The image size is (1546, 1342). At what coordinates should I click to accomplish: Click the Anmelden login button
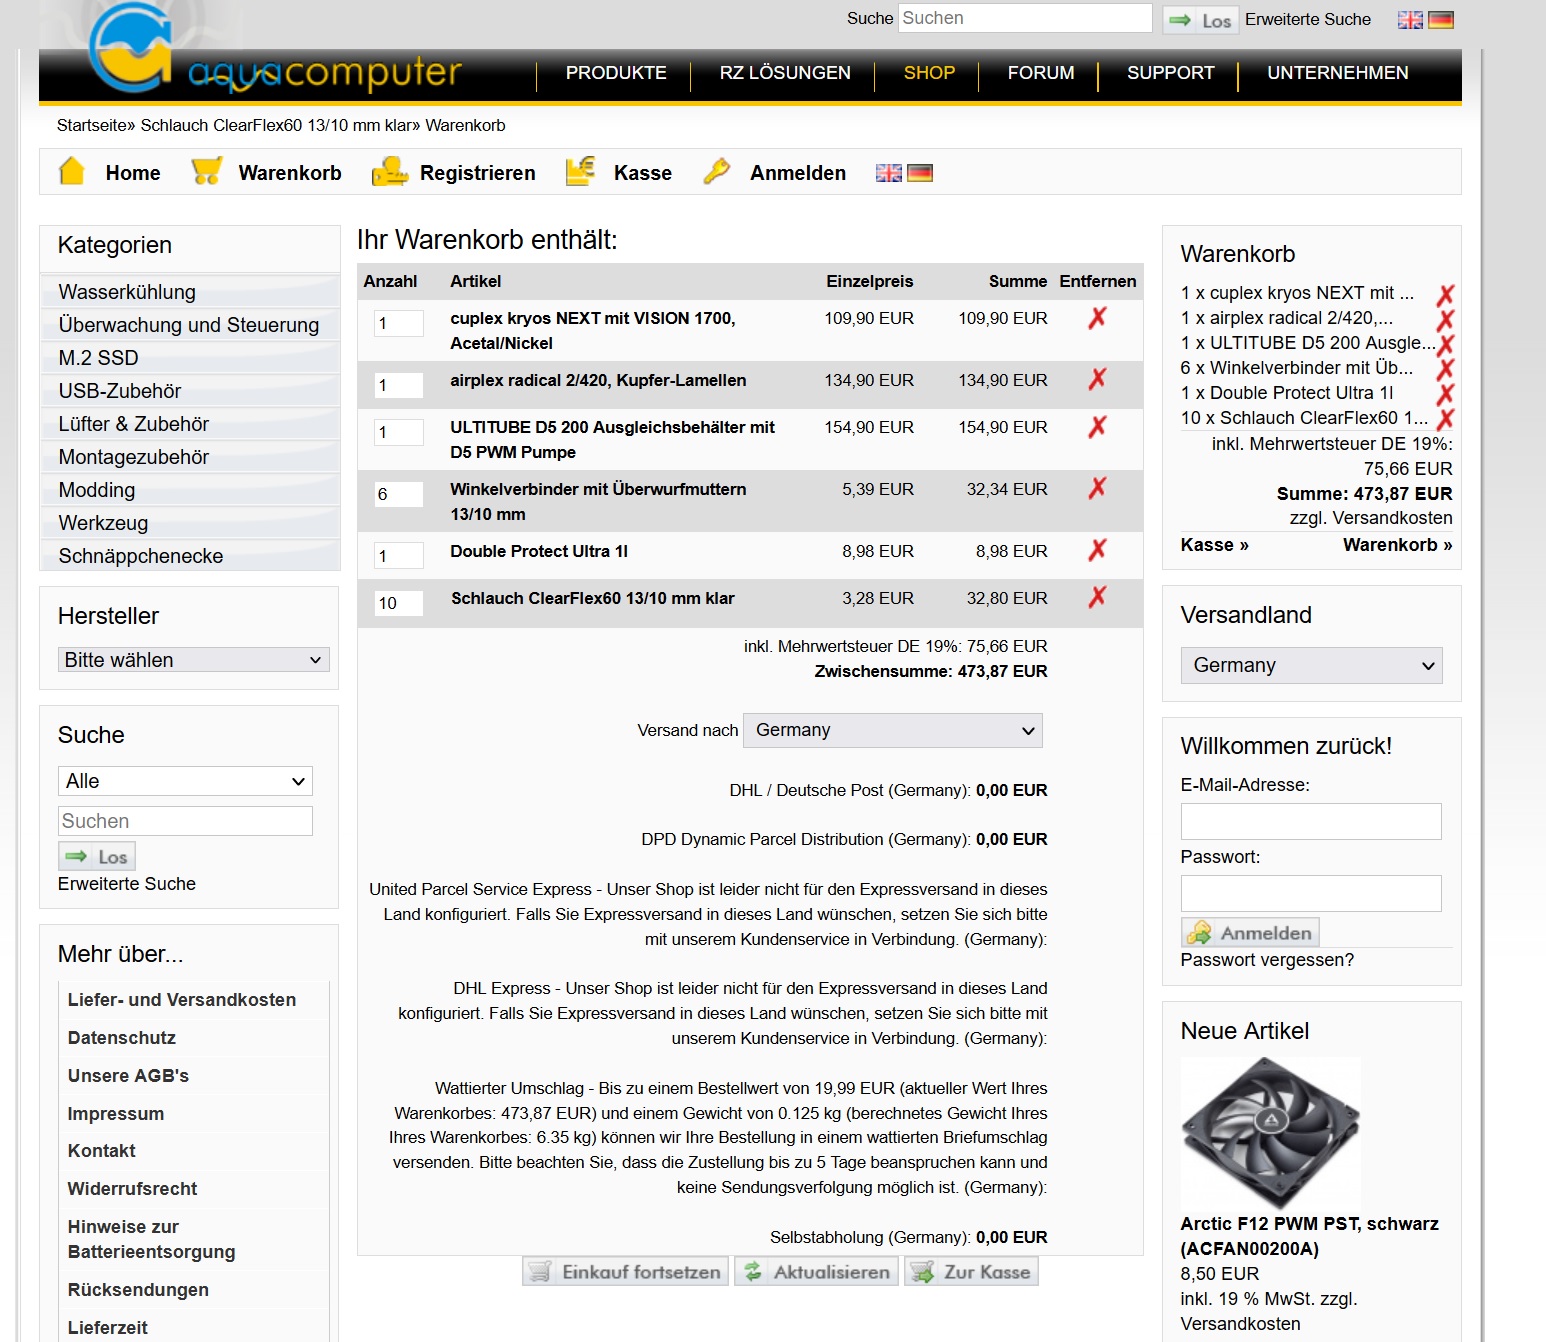[1250, 932]
